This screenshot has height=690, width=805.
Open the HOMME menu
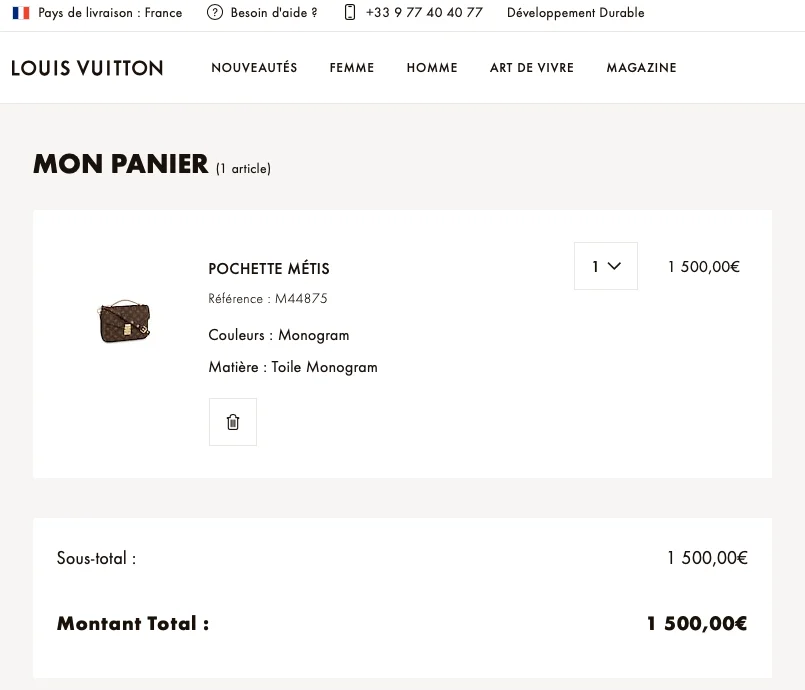tap(431, 67)
